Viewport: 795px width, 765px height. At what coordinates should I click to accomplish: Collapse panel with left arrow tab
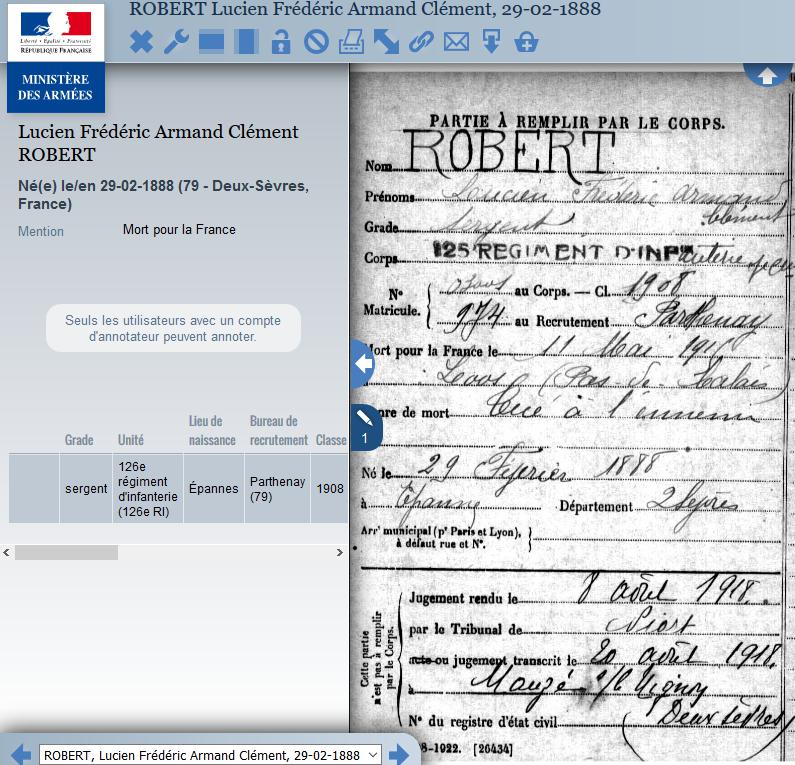(363, 363)
